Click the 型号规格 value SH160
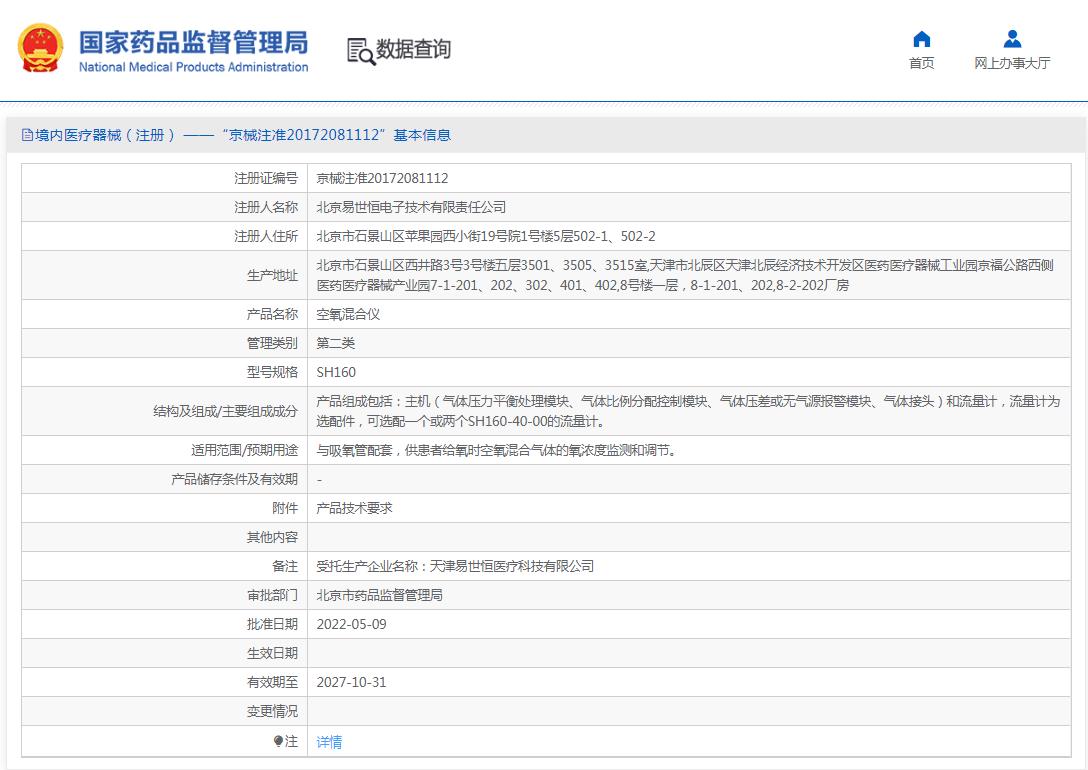The image size is (1088, 770). [335, 371]
